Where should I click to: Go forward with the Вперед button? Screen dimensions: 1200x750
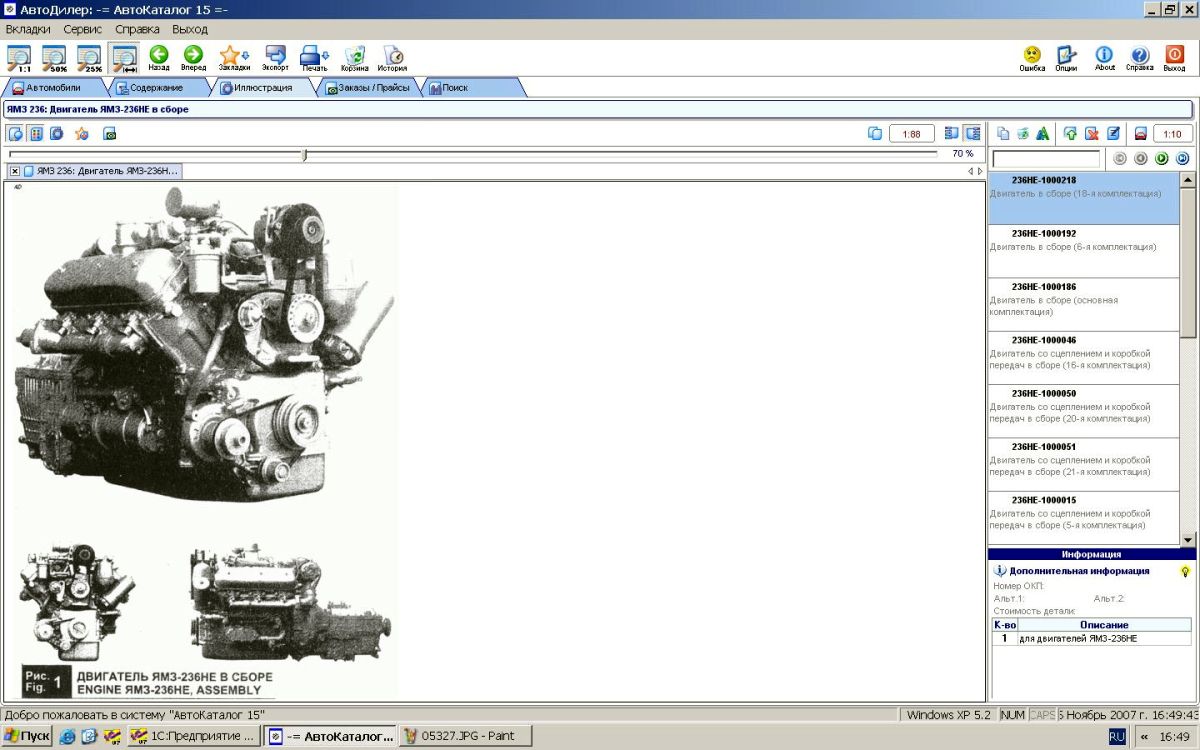193,58
